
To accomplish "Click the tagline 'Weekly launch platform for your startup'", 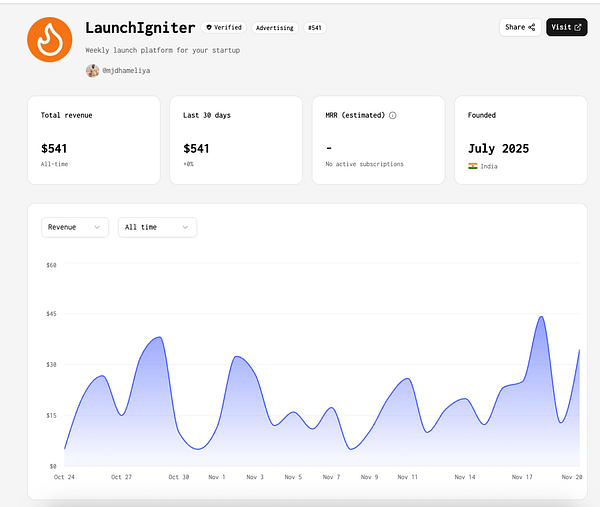I will click(x=163, y=50).
